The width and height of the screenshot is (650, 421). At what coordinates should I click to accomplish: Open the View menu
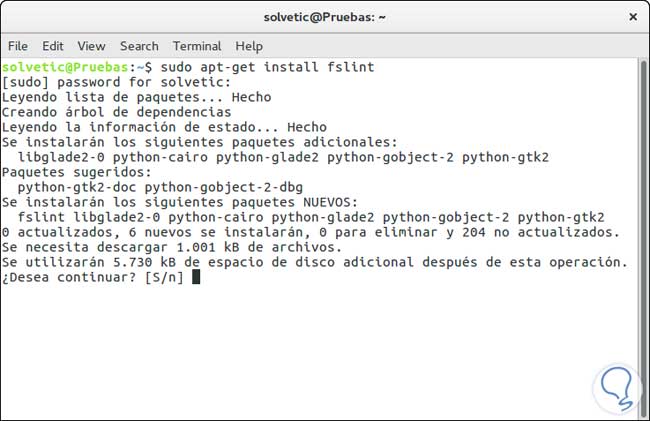pos(91,46)
